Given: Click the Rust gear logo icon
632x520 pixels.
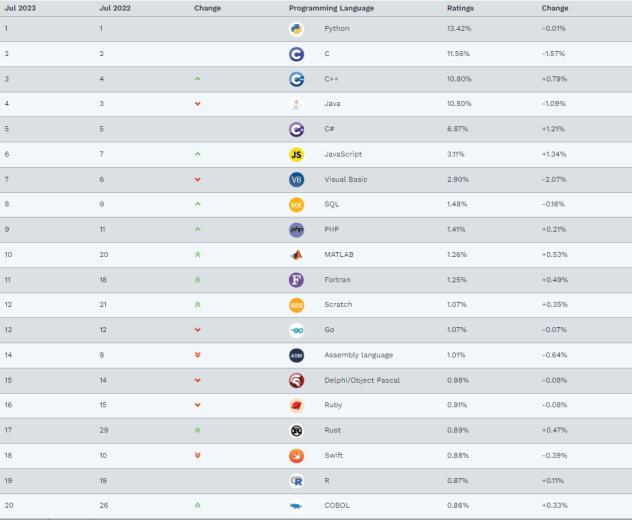Looking at the screenshot, I should (x=296, y=431).
